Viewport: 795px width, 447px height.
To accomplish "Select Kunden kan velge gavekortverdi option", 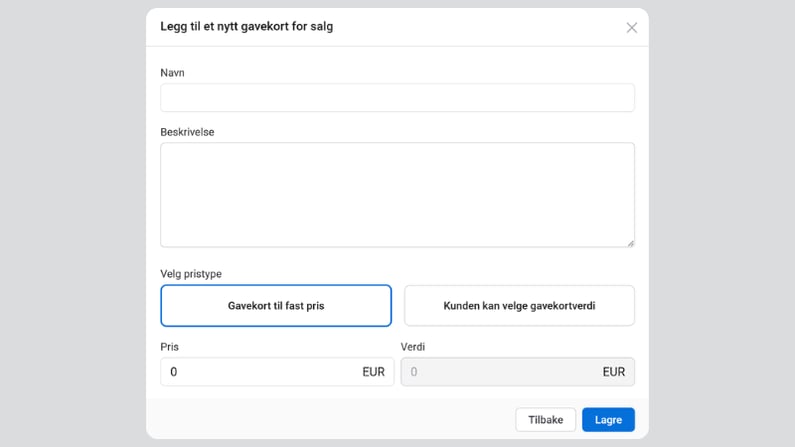I will 519,306.
